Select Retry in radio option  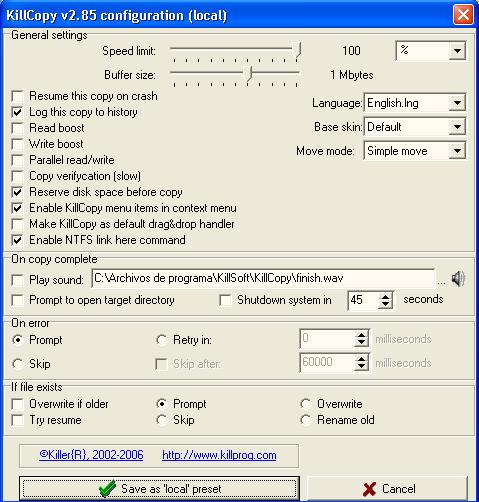pyautogui.click(x=162, y=340)
